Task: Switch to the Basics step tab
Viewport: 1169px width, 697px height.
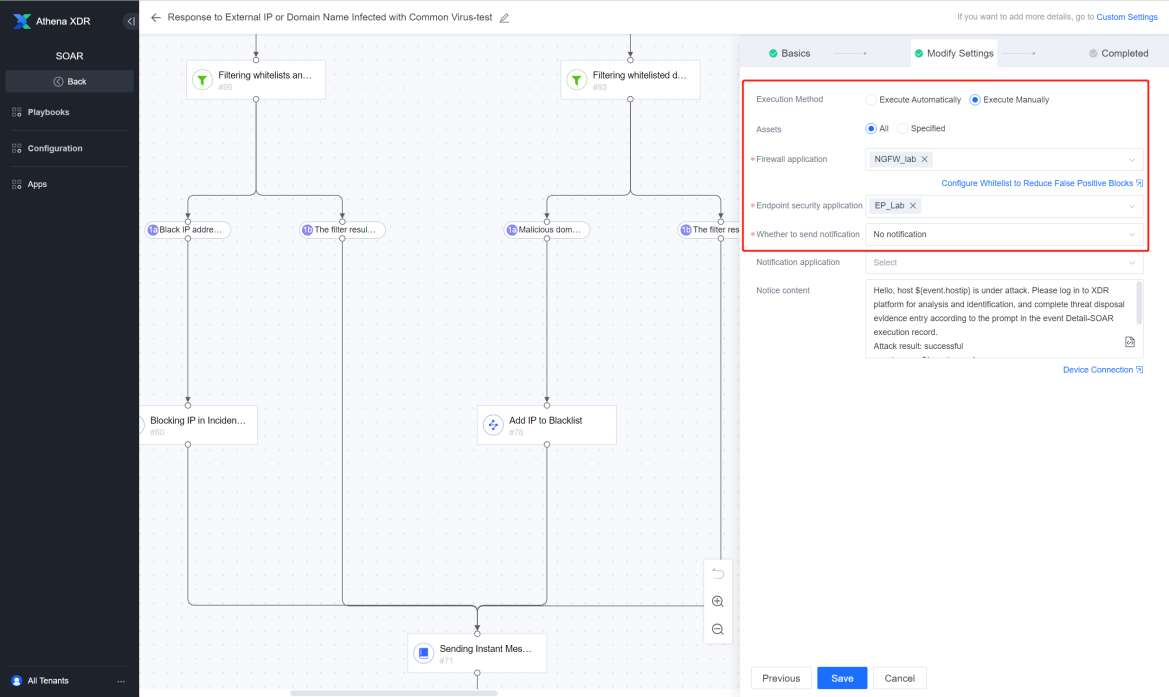Action: pyautogui.click(x=789, y=54)
